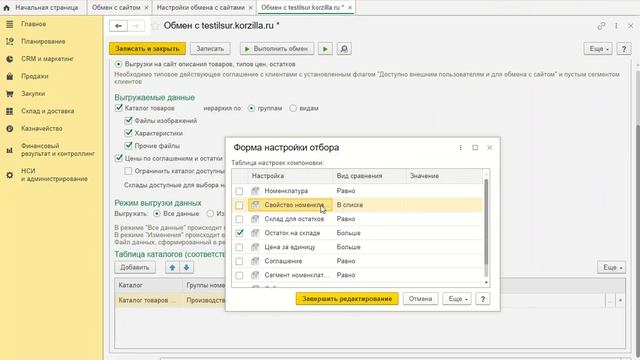The height and width of the screenshot is (360, 640).
Task: Toggle the Файлы изображений checkbox
Action: pos(129,121)
